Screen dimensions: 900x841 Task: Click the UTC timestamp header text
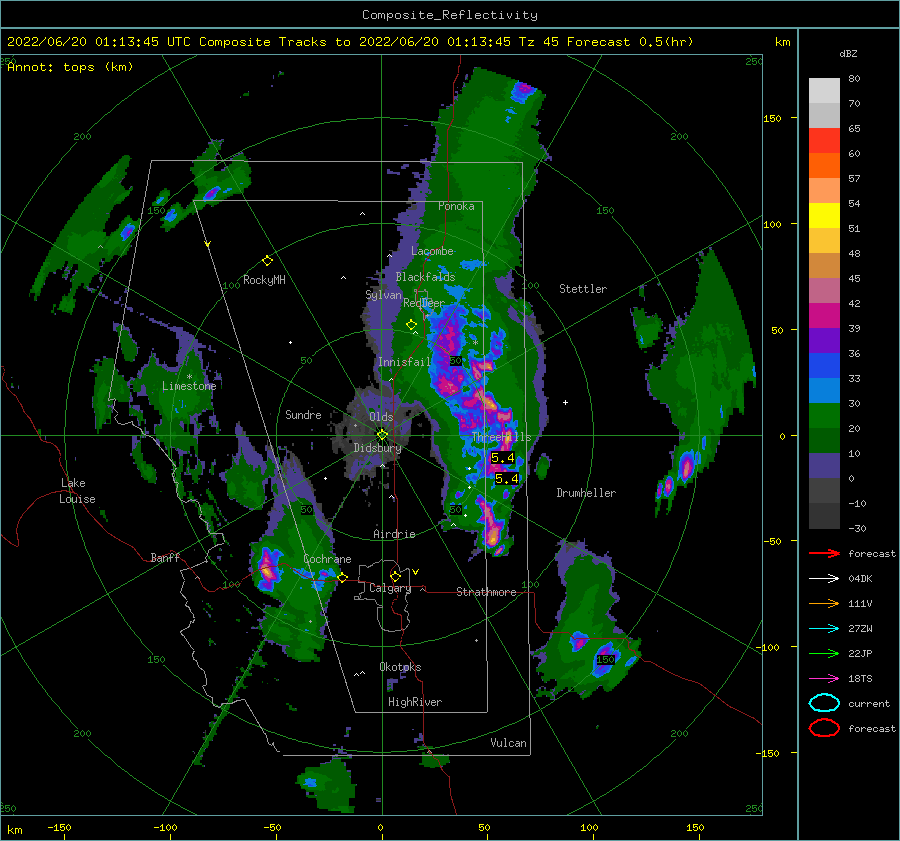[x=350, y=42]
